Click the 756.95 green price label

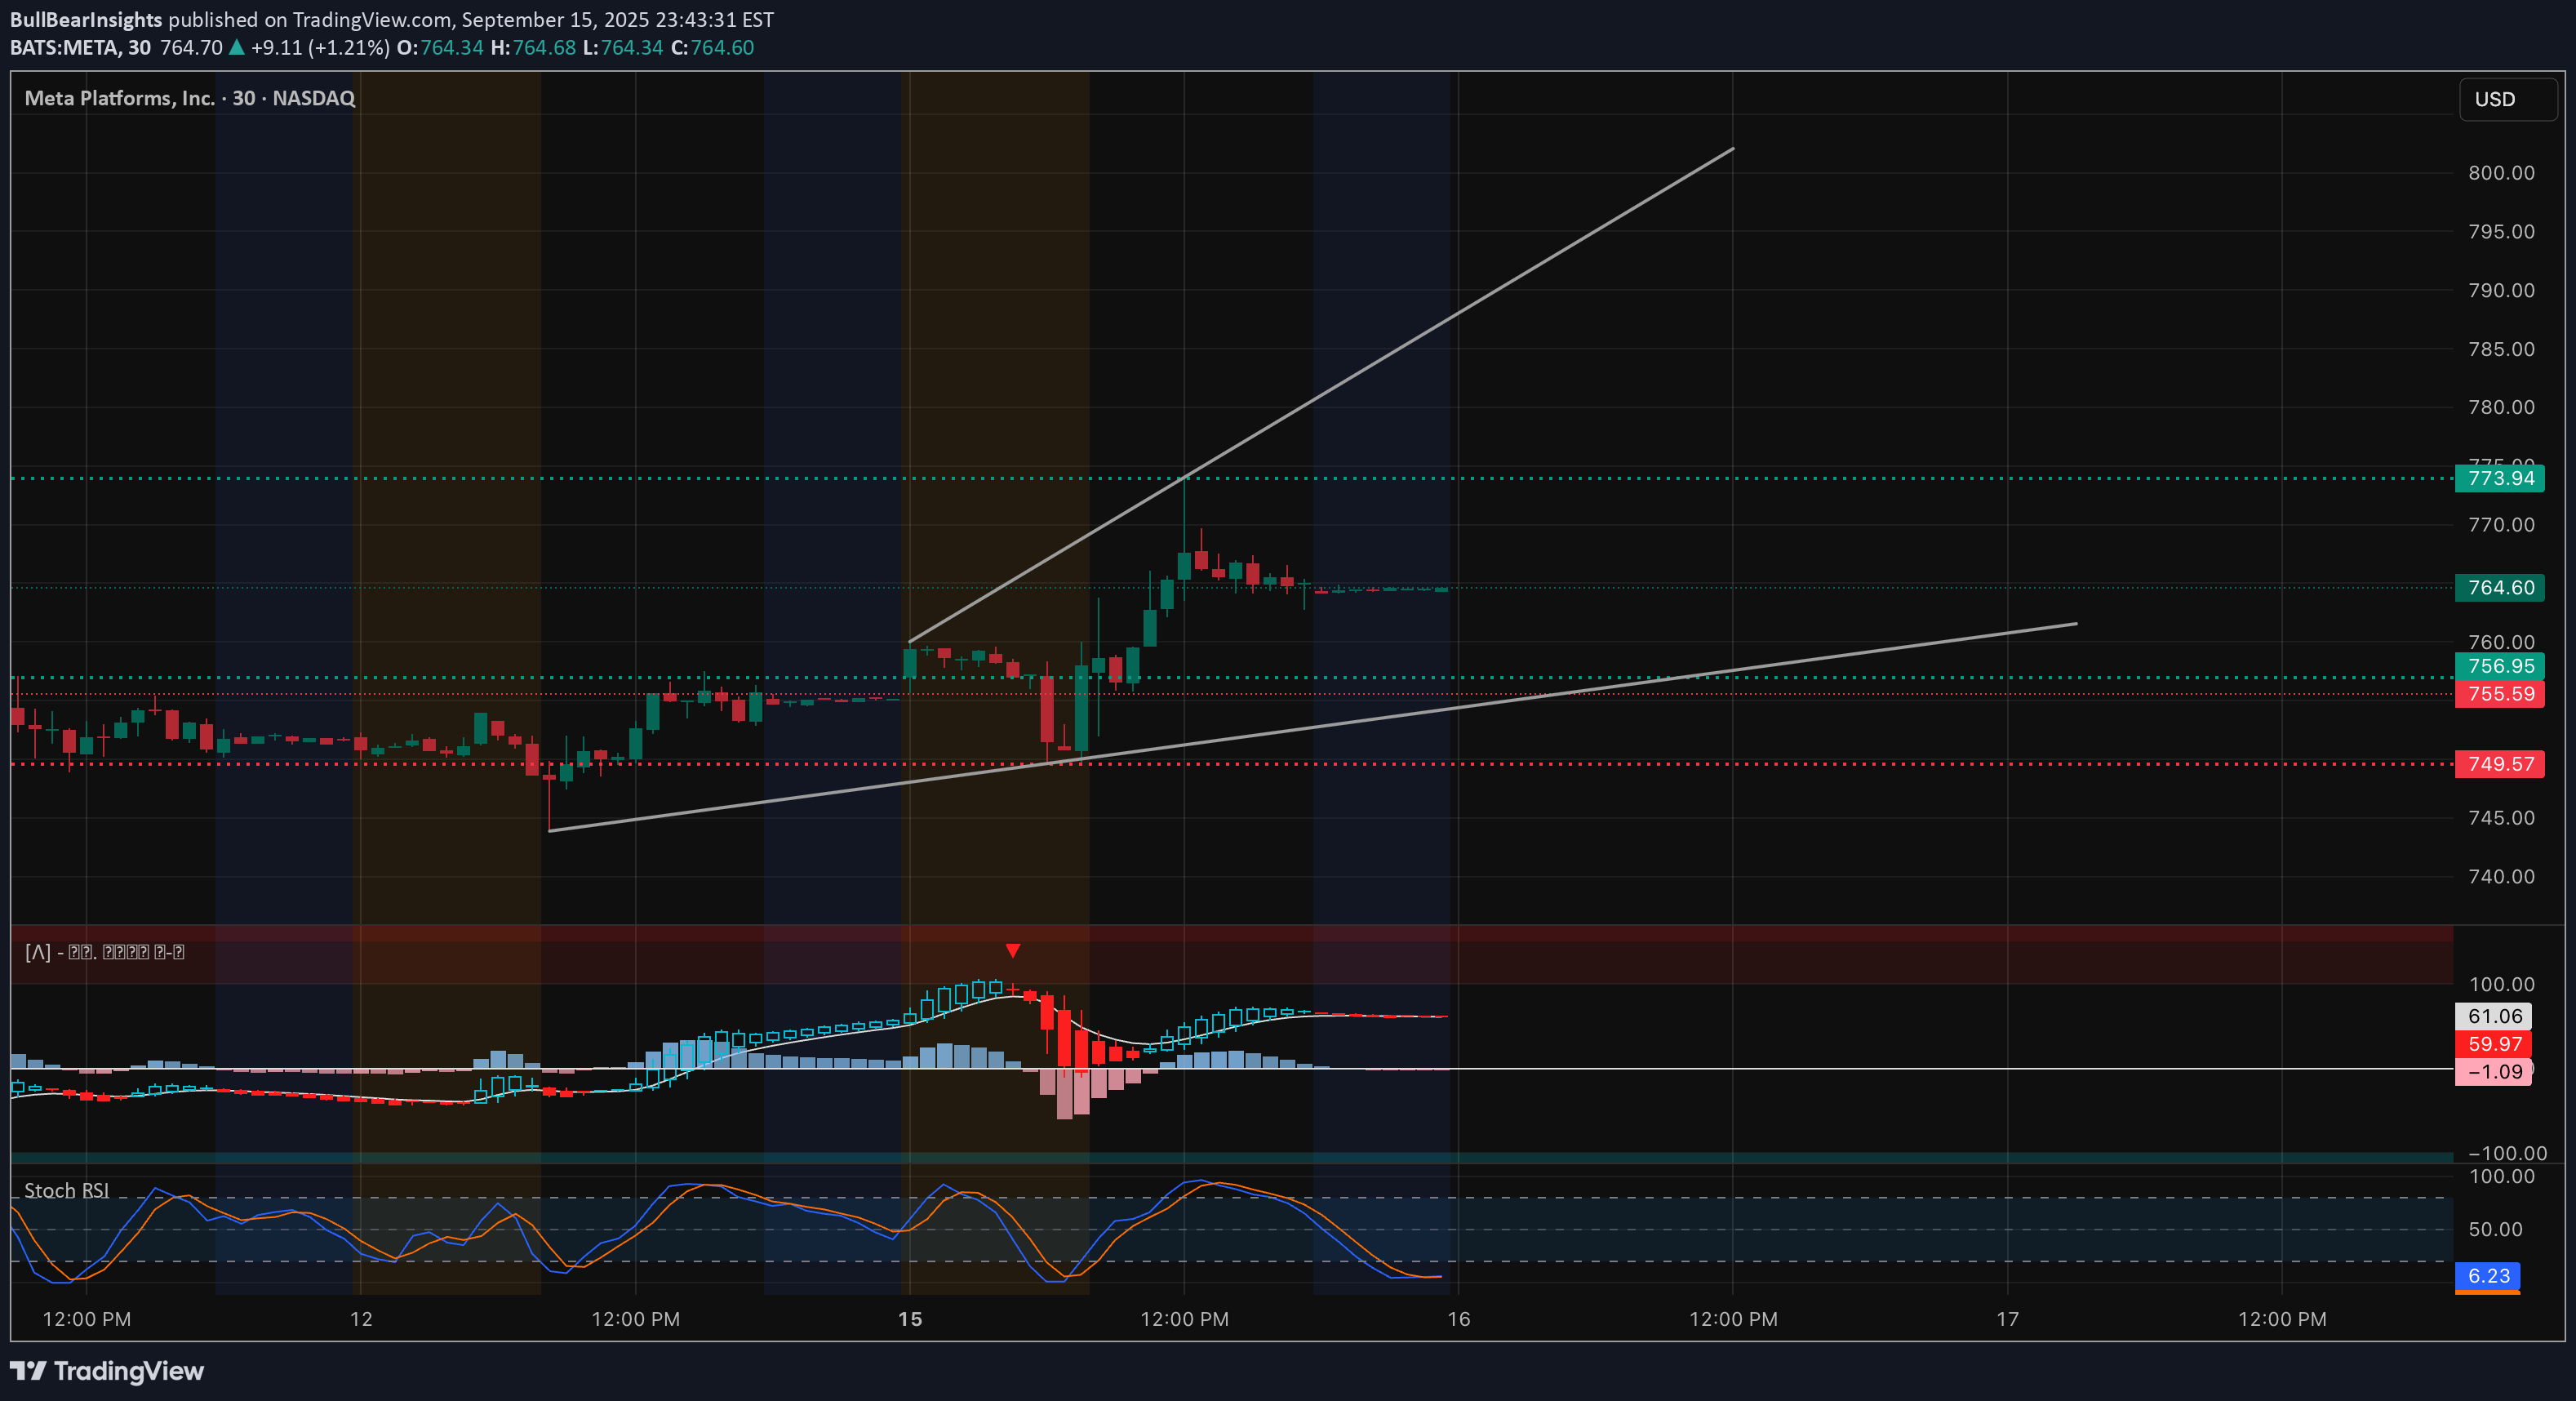point(2499,666)
